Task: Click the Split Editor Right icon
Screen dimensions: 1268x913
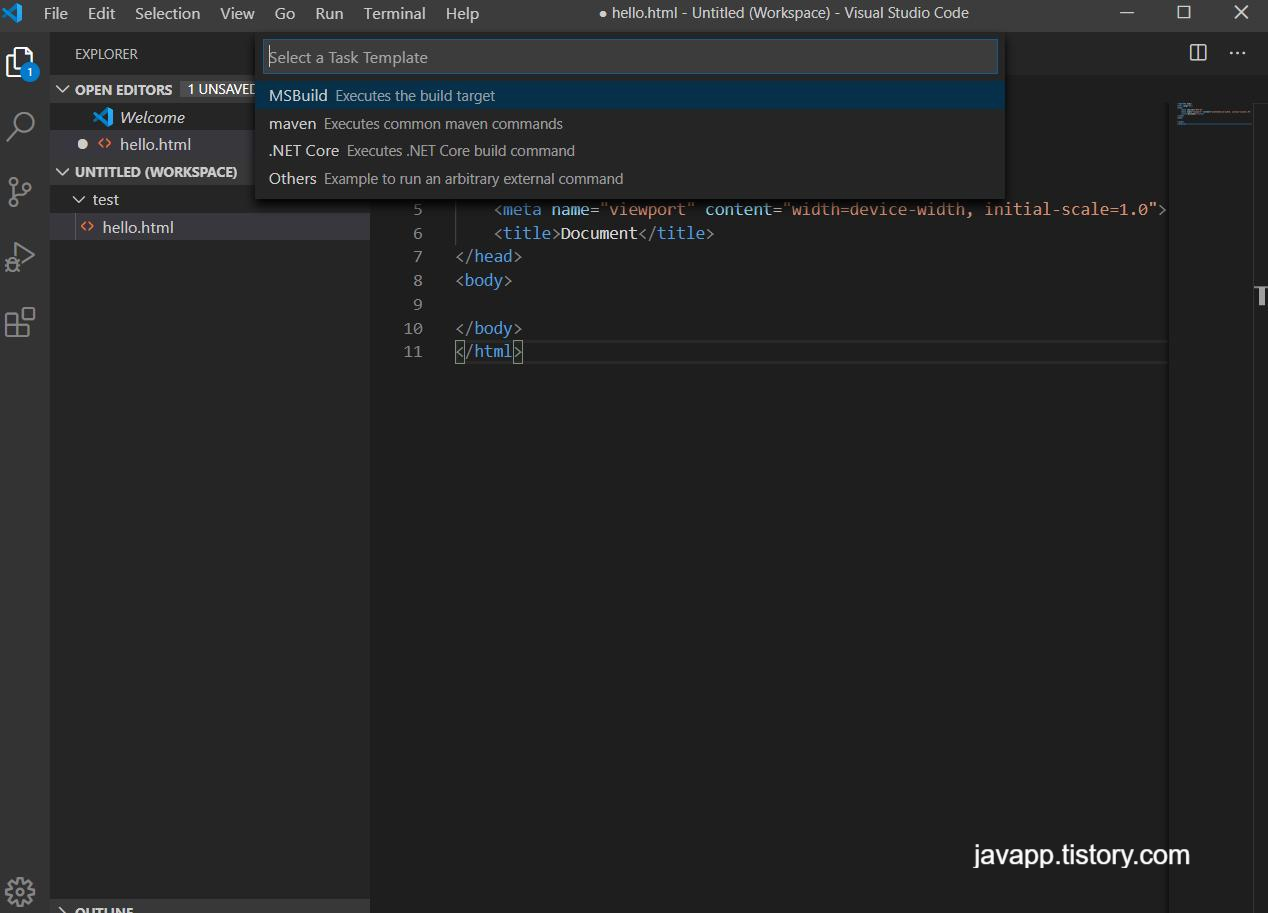Action: pos(1198,53)
